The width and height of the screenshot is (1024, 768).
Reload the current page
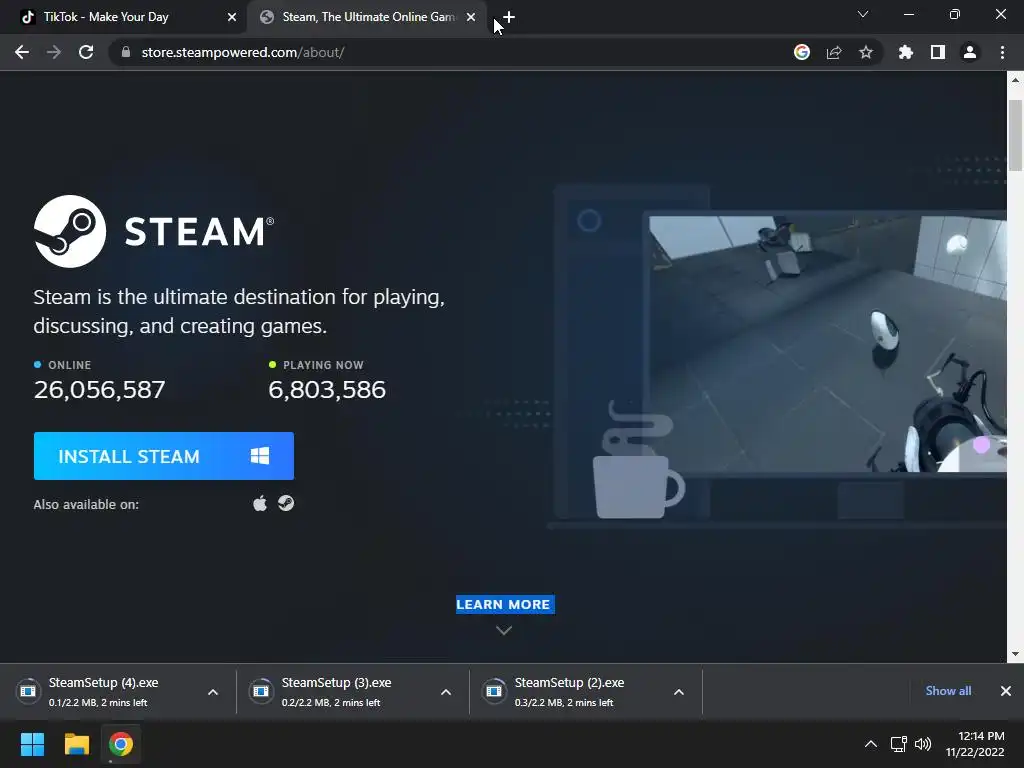tap(86, 52)
